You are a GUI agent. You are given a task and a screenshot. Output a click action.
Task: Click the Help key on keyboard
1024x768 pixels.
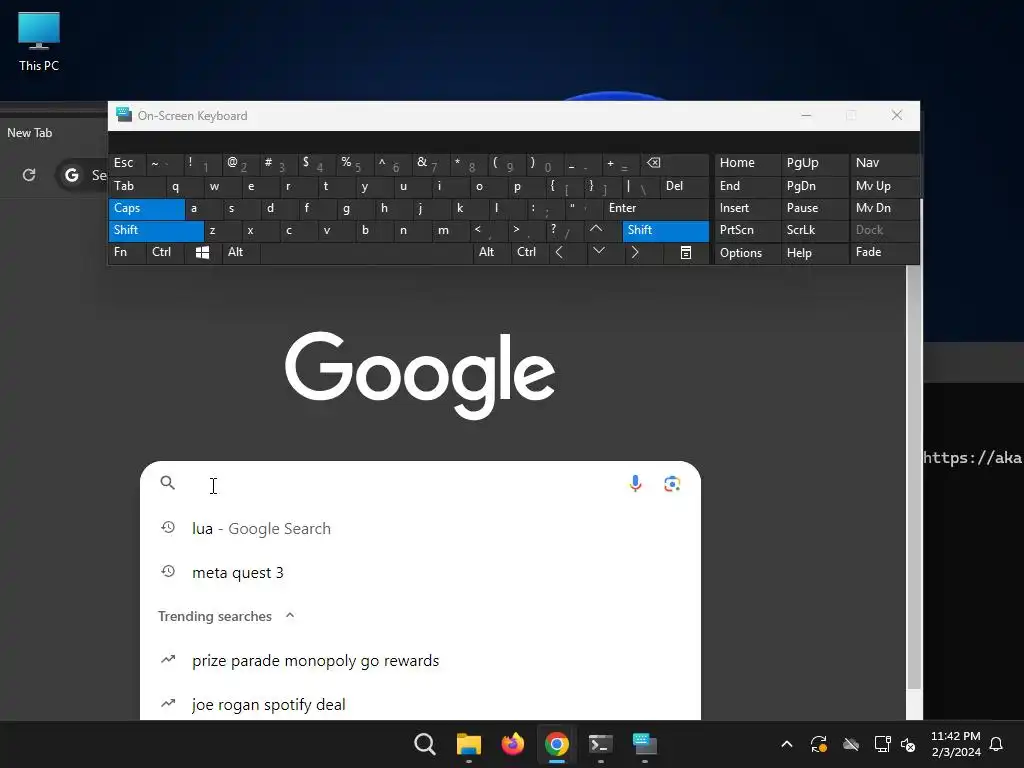click(814, 253)
